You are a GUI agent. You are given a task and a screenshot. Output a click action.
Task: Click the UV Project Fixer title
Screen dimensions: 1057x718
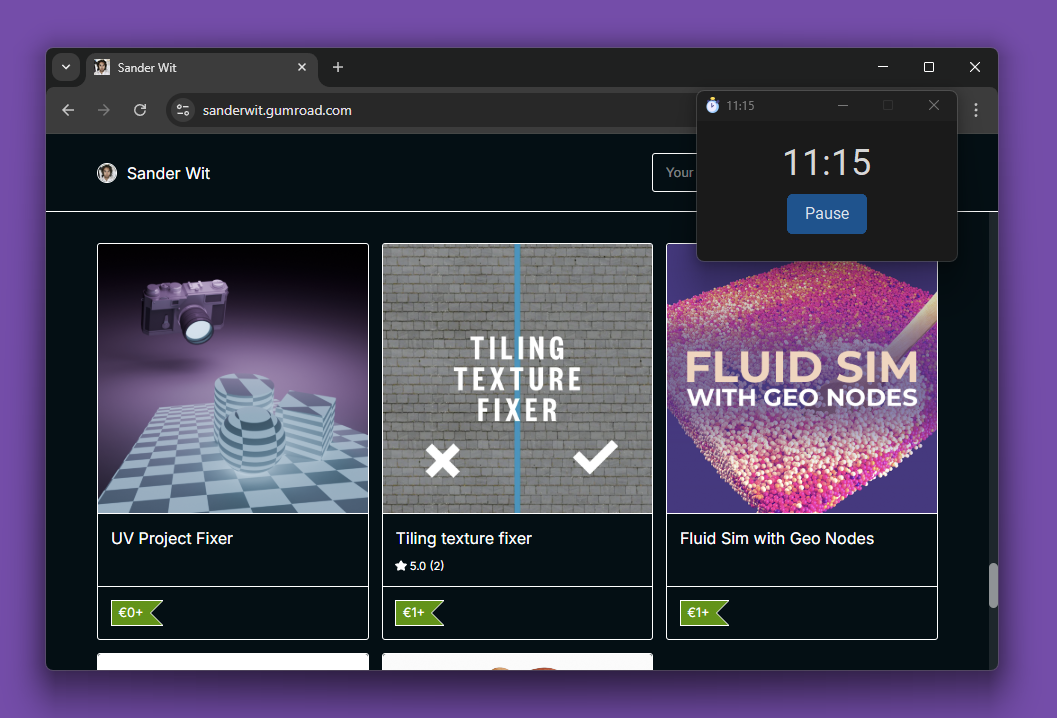click(x=172, y=539)
